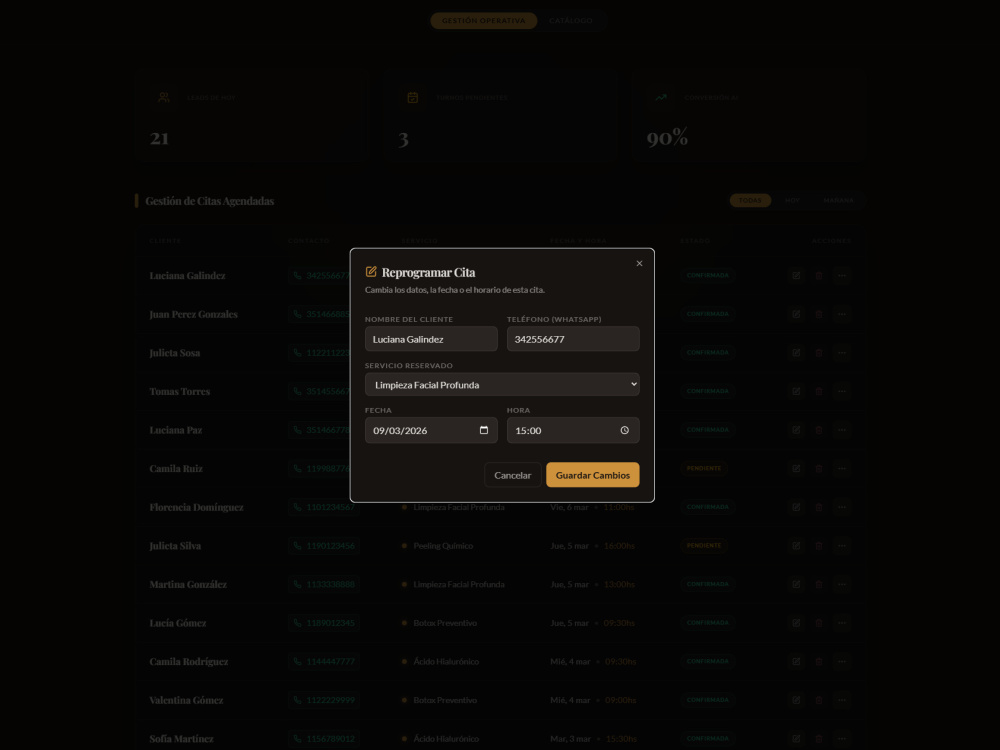Delete the Luciana Galindez appointment
The height and width of the screenshot is (750, 1000).
(x=819, y=276)
